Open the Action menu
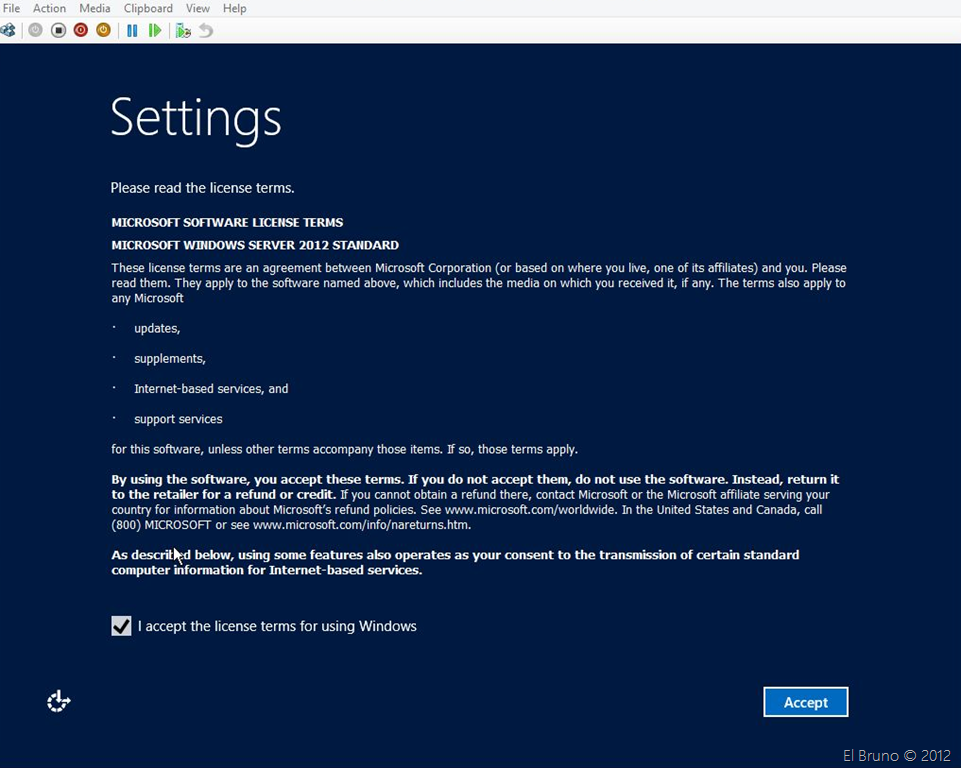Image resolution: width=961 pixels, height=768 pixels. click(49, 8)
